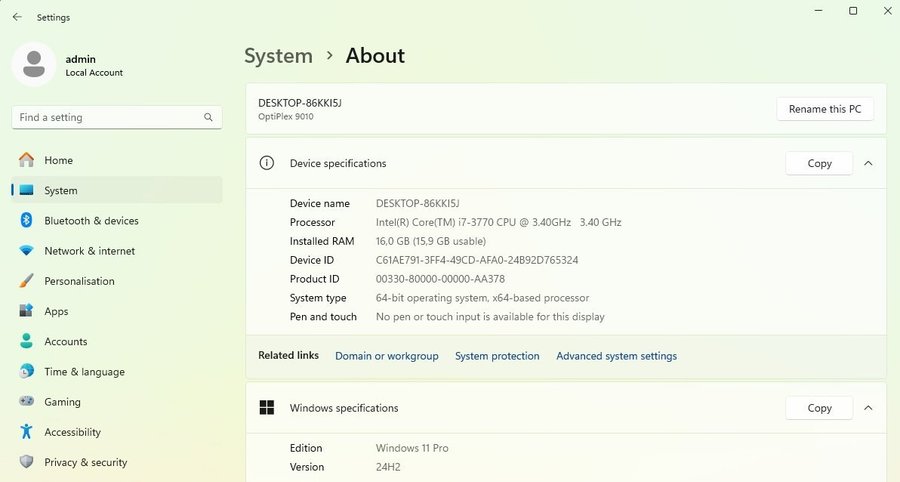Open the Apps sidebar icon

(x=26, y=312)
